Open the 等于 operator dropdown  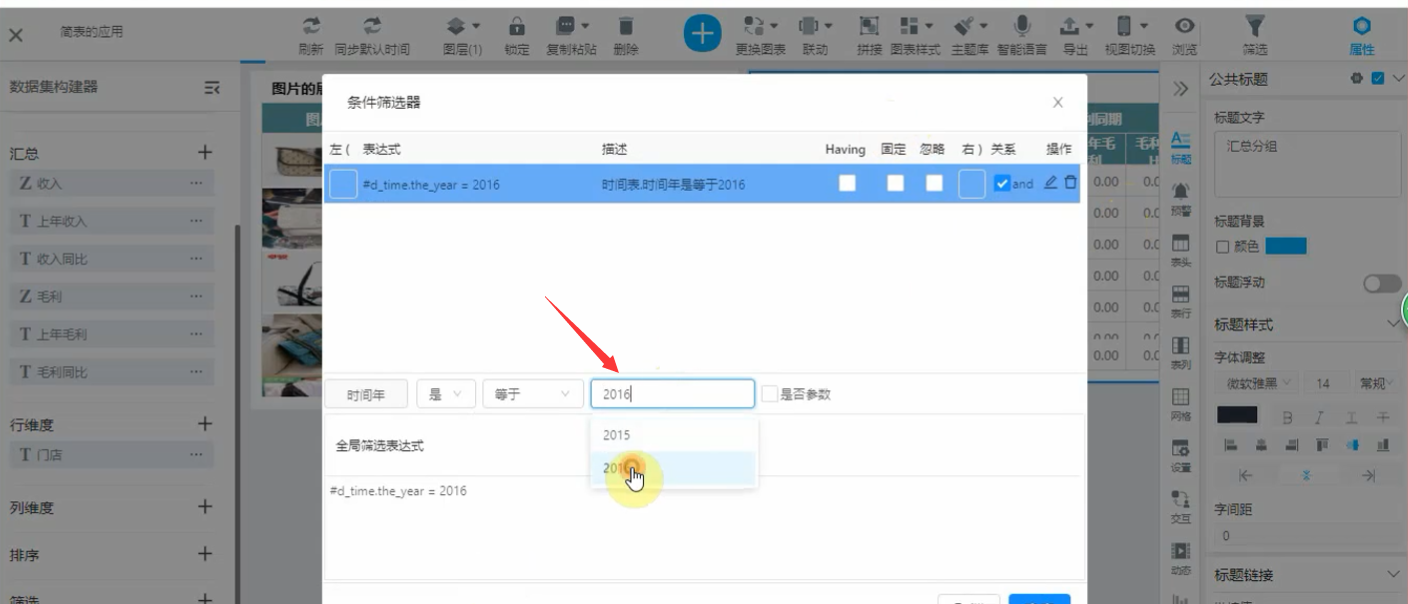click(532, 394)
